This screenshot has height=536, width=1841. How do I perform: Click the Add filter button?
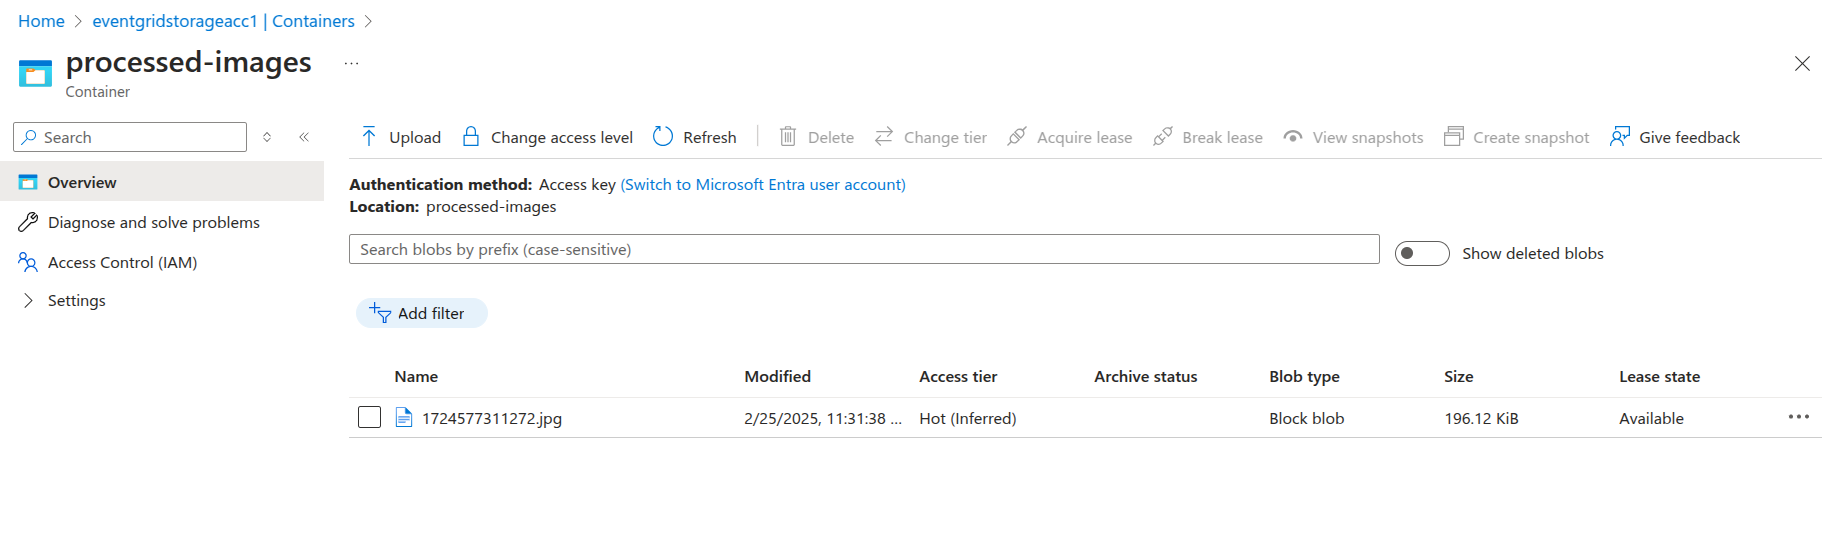point(421,313)
